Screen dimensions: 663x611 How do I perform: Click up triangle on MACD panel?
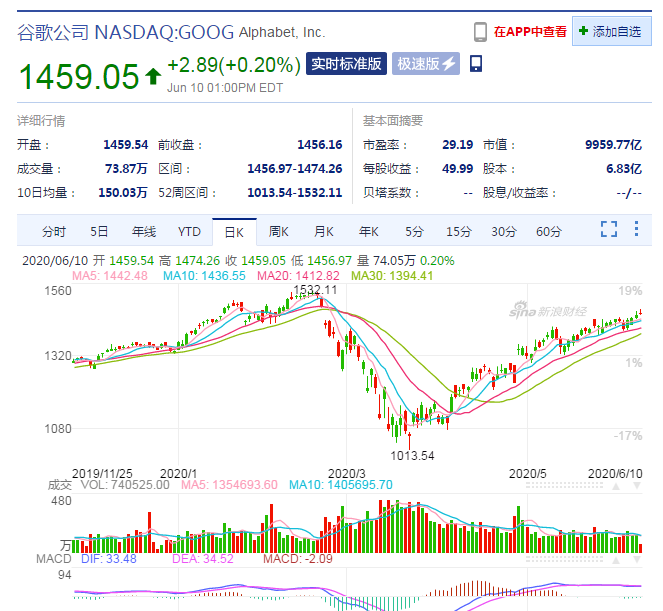(x=616, y=561)
